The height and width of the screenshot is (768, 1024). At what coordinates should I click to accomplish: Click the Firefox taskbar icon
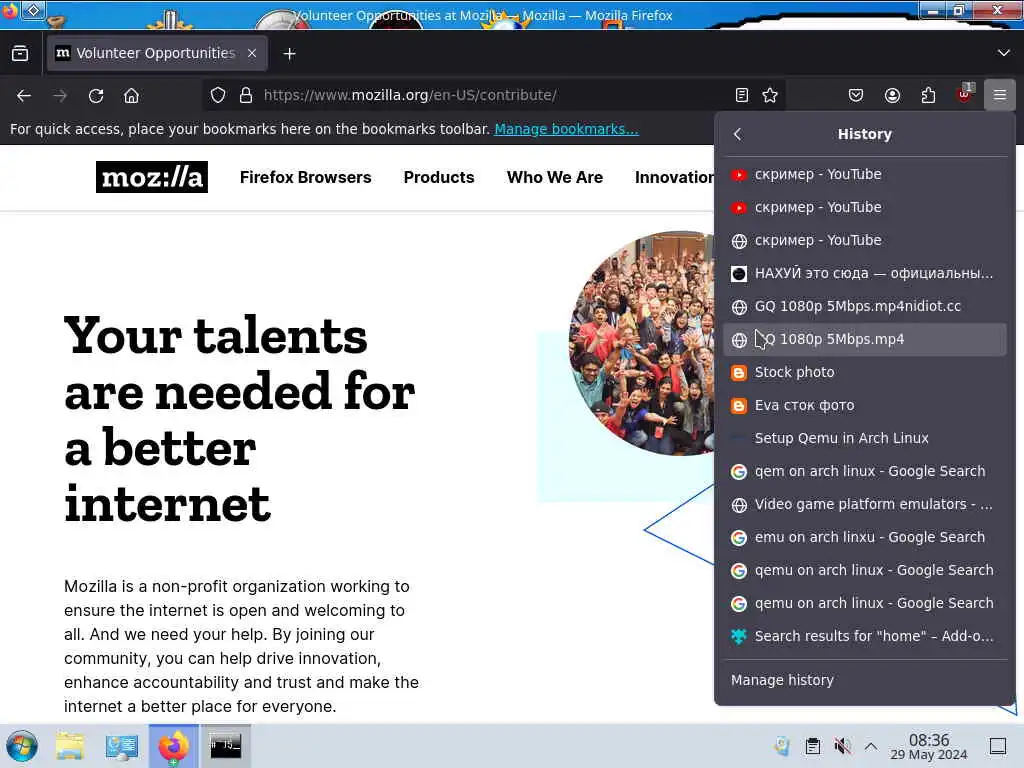click(173, 746)
